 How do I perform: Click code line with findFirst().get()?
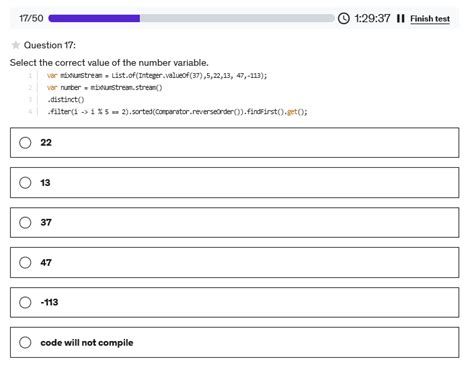pyautogui.click(x=177, y=112)
